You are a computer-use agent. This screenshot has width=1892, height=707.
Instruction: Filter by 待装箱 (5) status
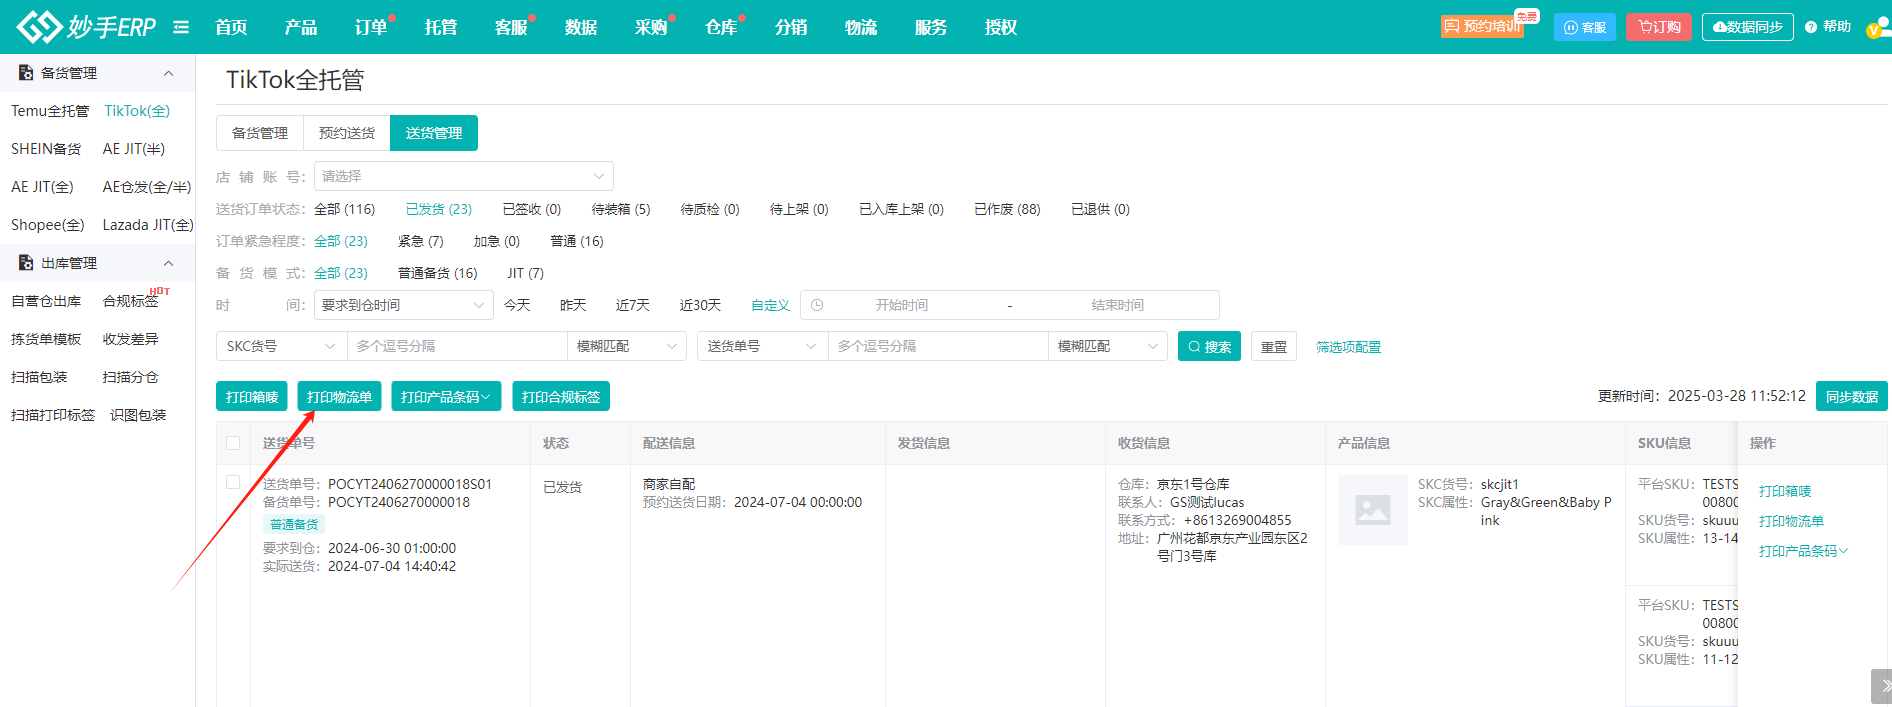(621, 209)
